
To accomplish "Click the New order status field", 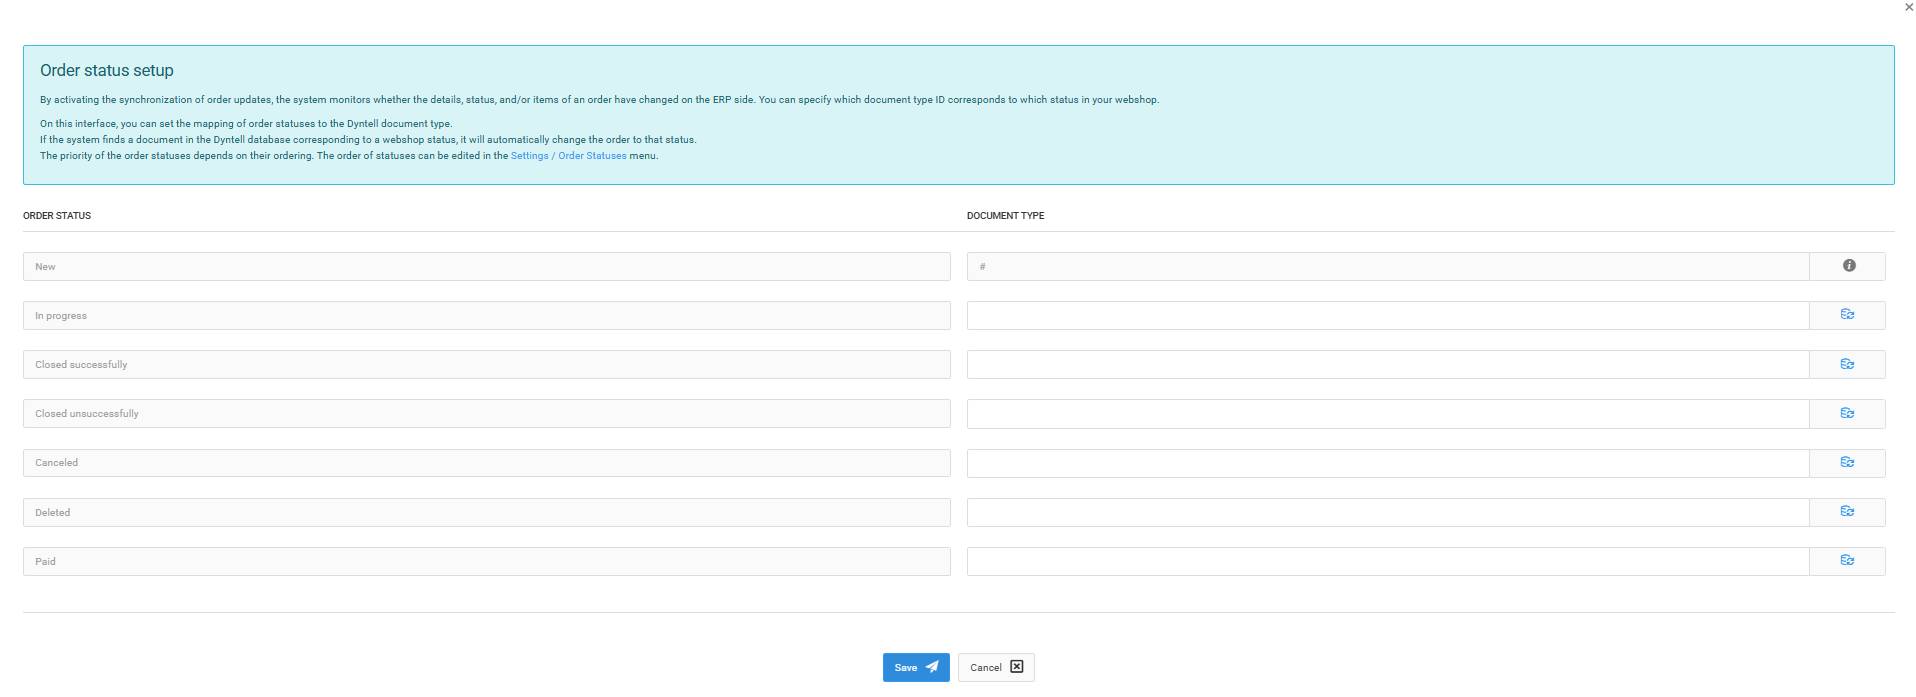I will pos(486,266).
